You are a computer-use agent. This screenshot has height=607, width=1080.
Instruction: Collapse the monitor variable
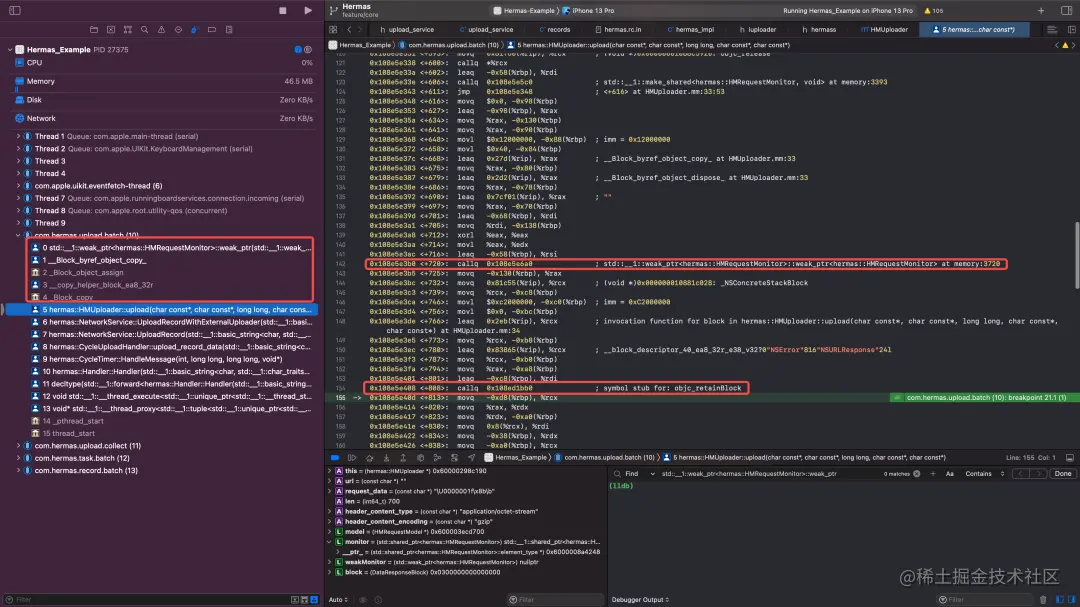click(330, 542)
